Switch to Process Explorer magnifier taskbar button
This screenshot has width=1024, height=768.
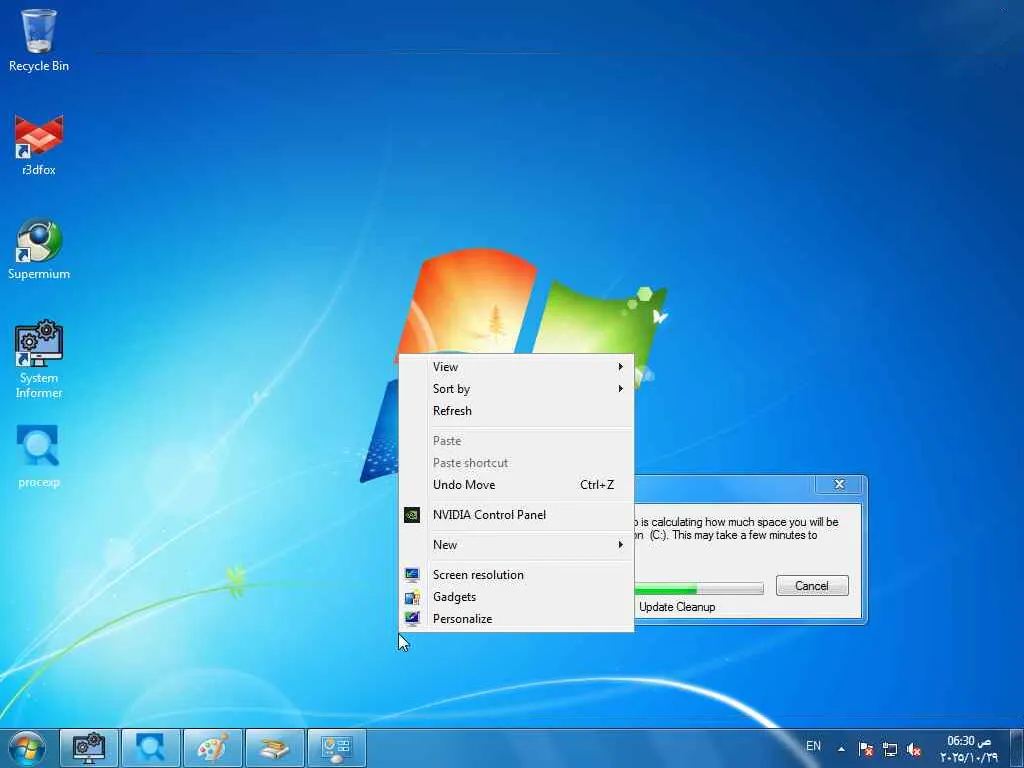151,748
